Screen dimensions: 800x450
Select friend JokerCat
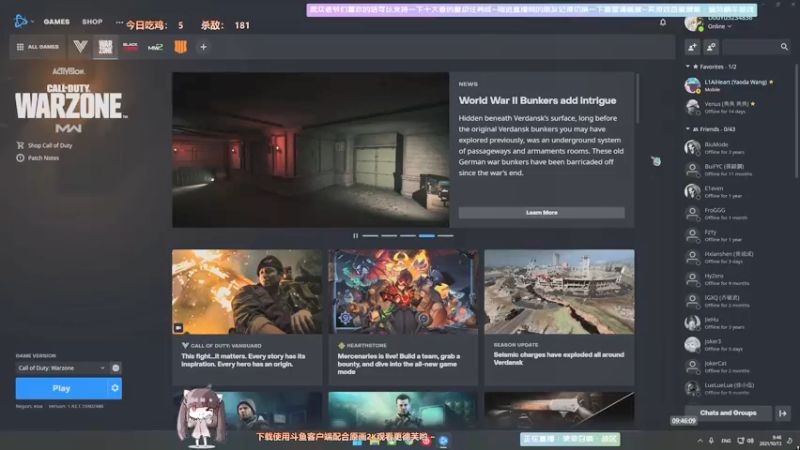click(736, 367)
